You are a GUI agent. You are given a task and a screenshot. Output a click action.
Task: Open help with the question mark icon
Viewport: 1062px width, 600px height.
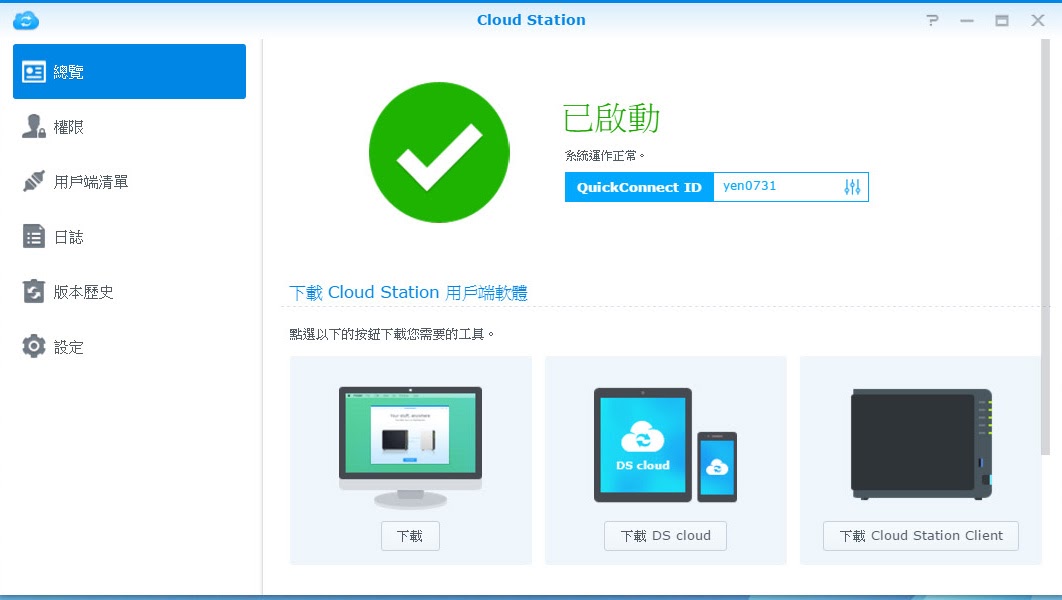tap(933, 20)
